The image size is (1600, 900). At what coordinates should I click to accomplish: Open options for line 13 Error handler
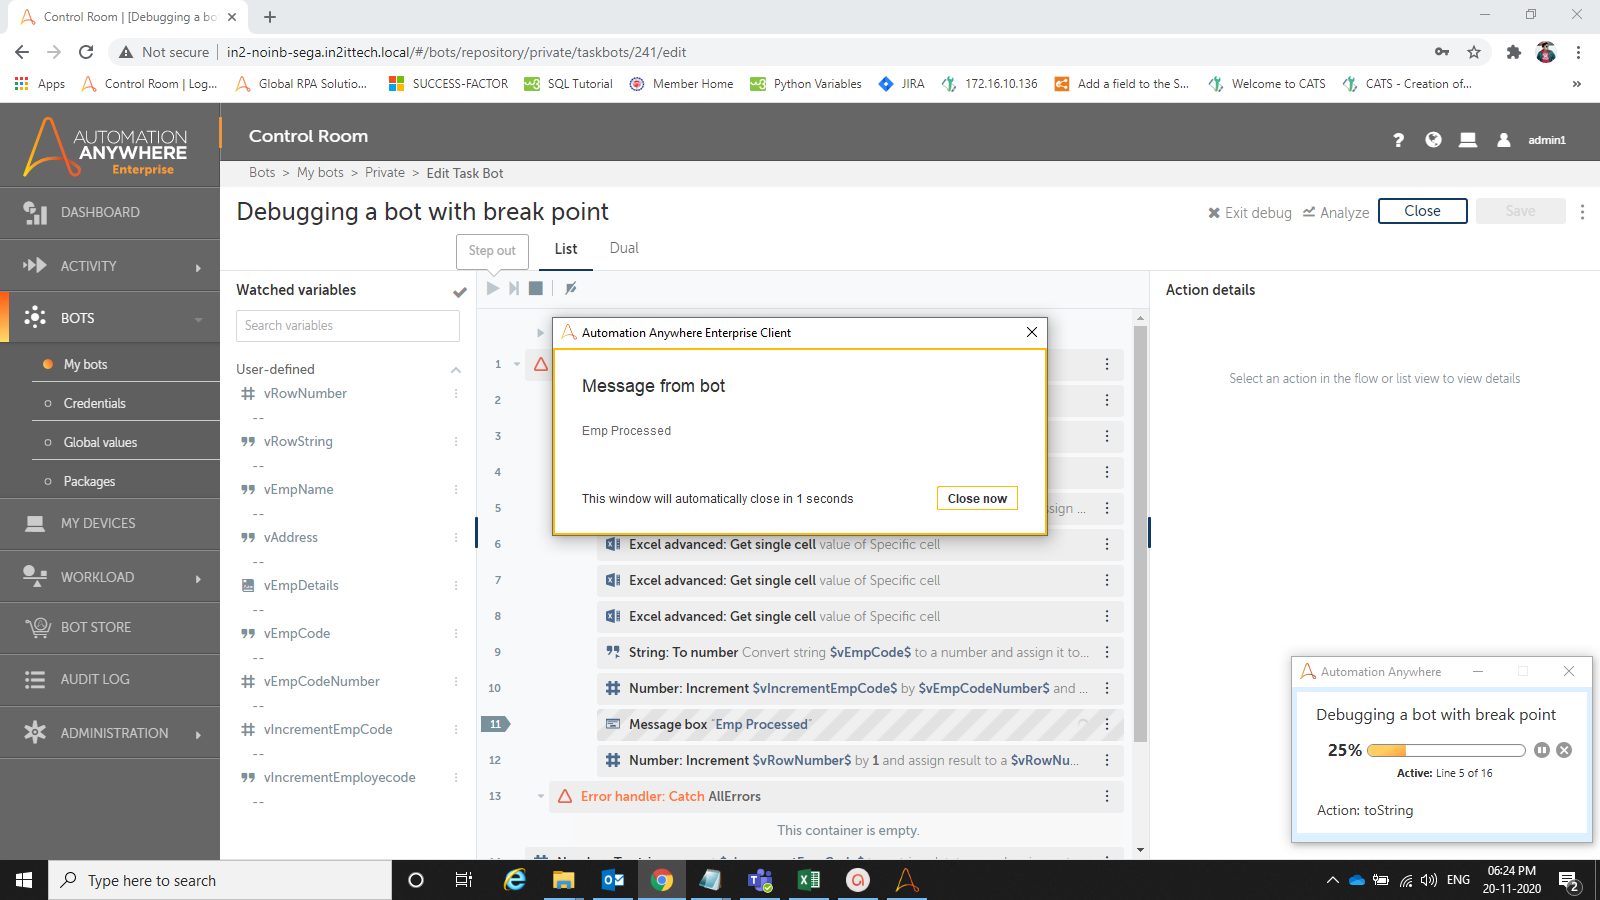tap(1107, 796)
